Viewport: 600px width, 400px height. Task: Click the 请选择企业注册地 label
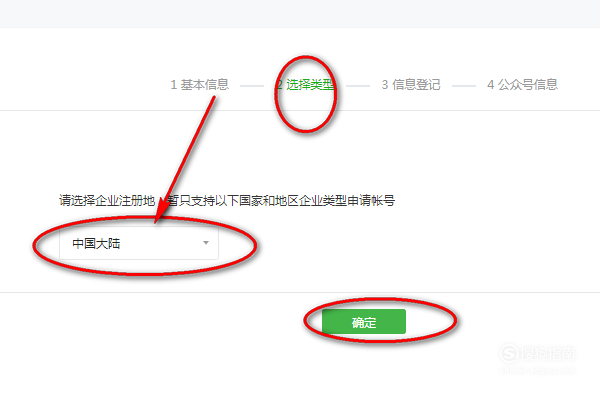pyautogui.click(x=107, y=200)
